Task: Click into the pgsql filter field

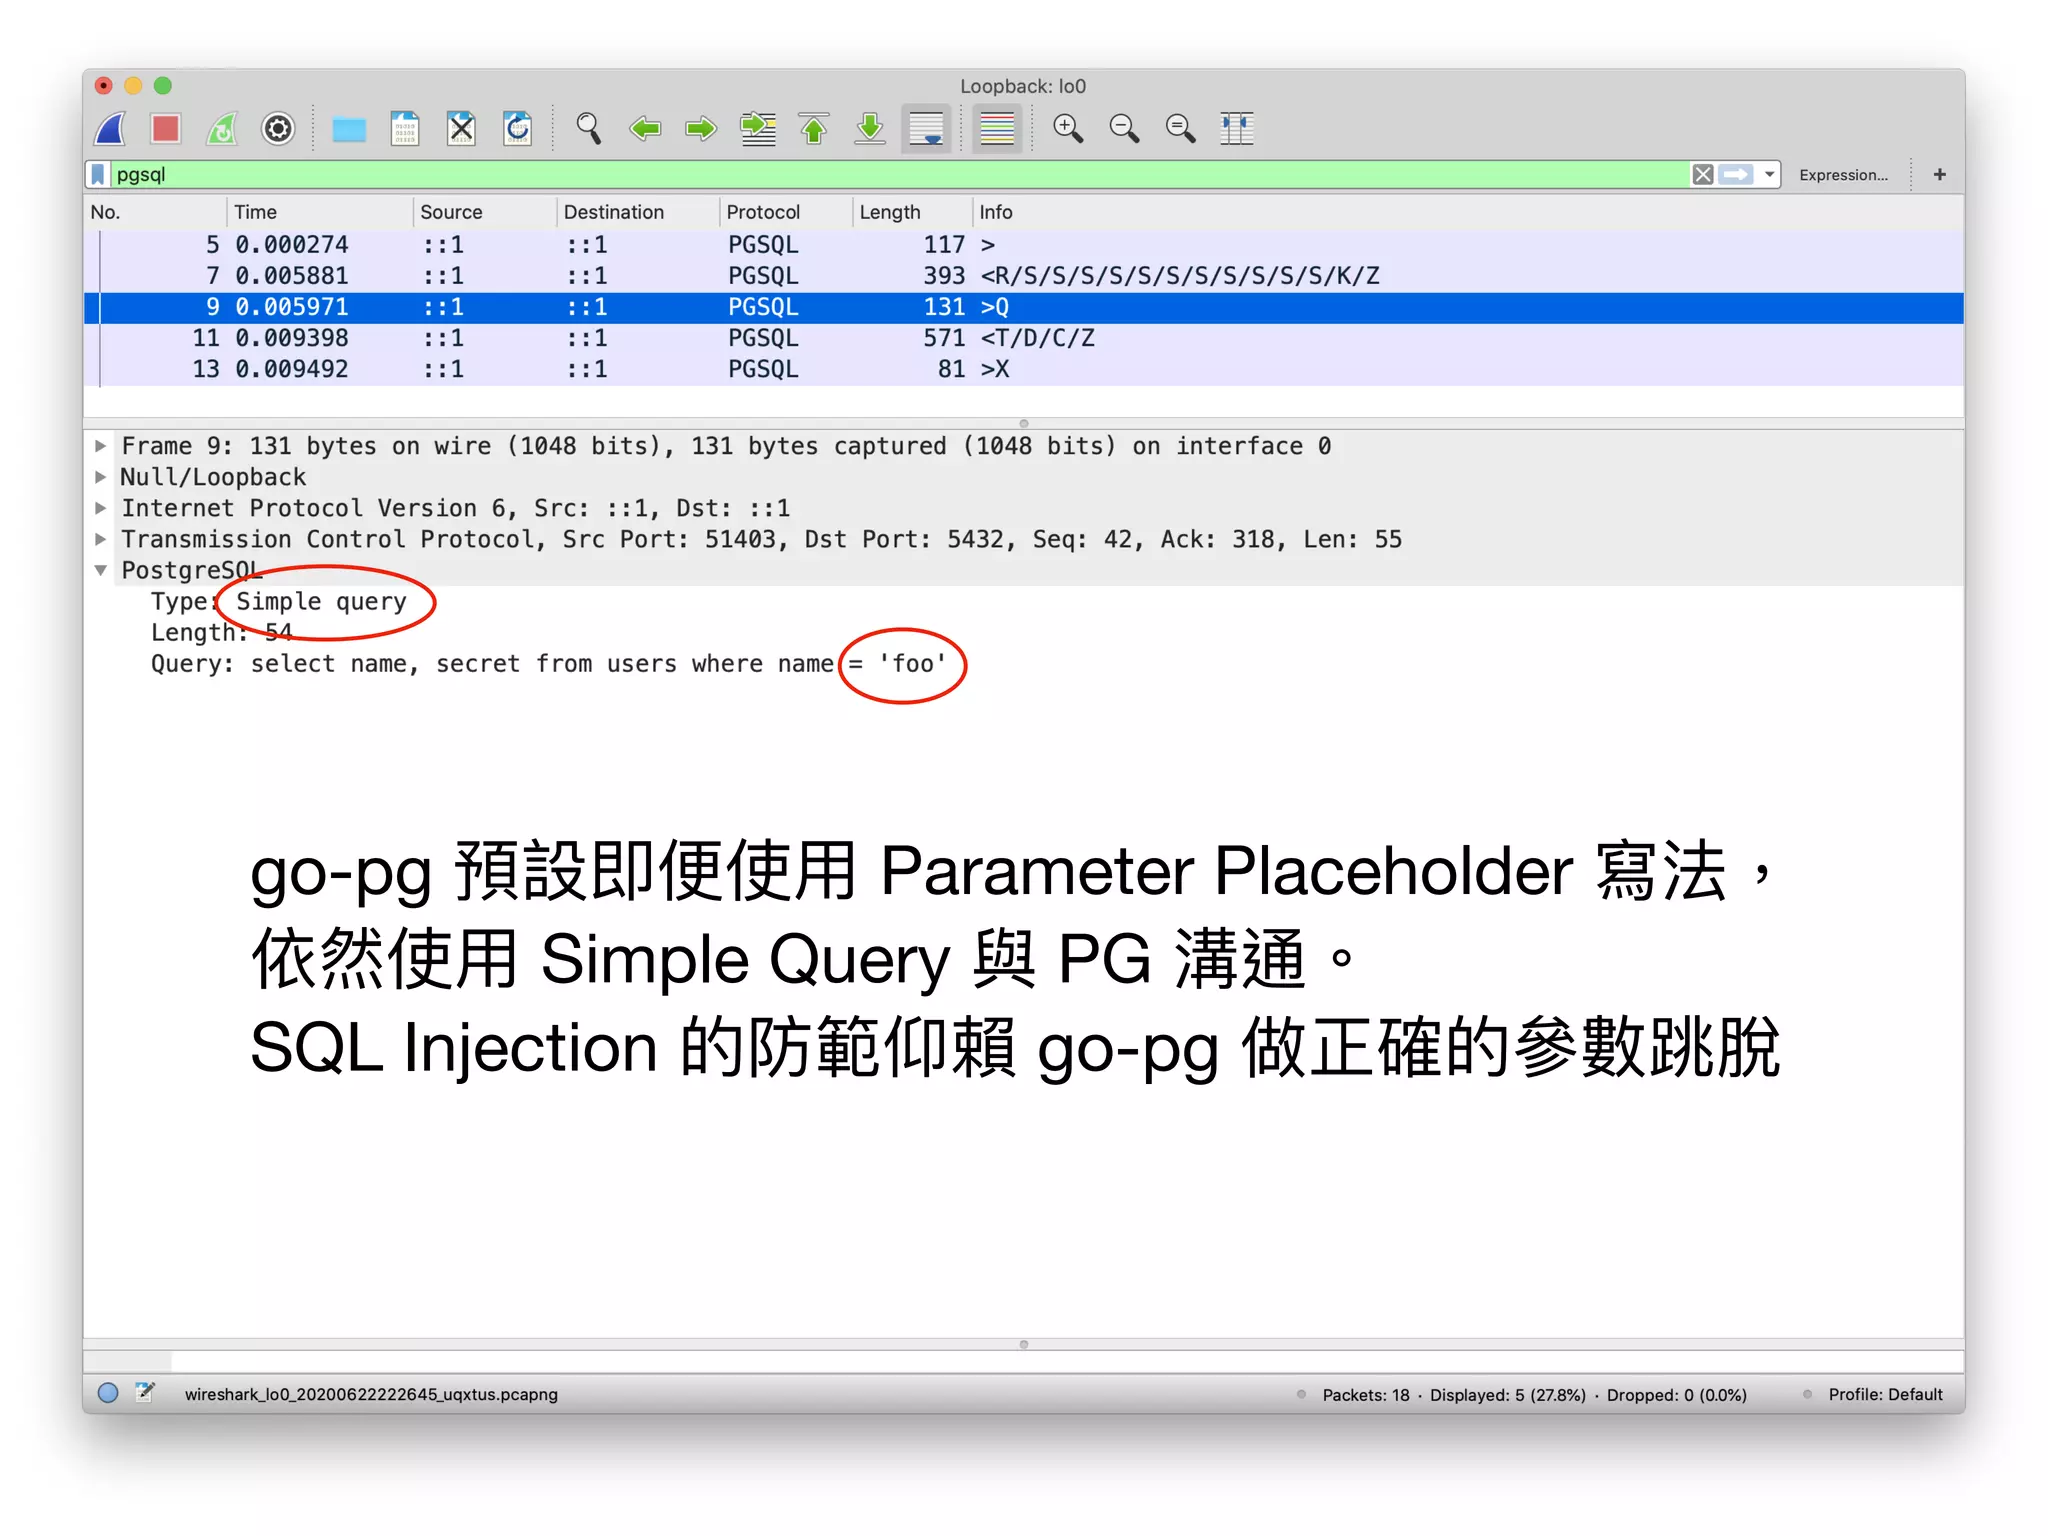Action: [898, 174]
